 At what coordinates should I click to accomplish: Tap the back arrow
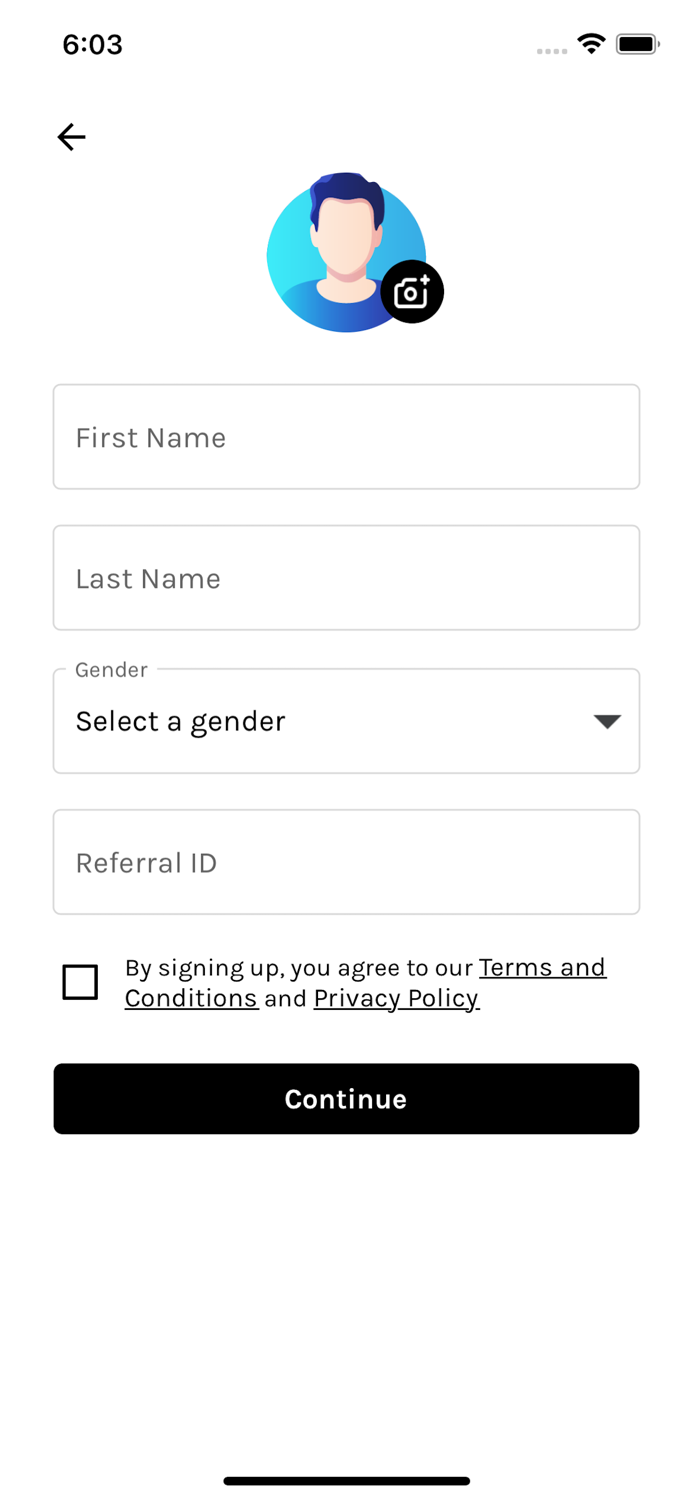click(71, 137)
